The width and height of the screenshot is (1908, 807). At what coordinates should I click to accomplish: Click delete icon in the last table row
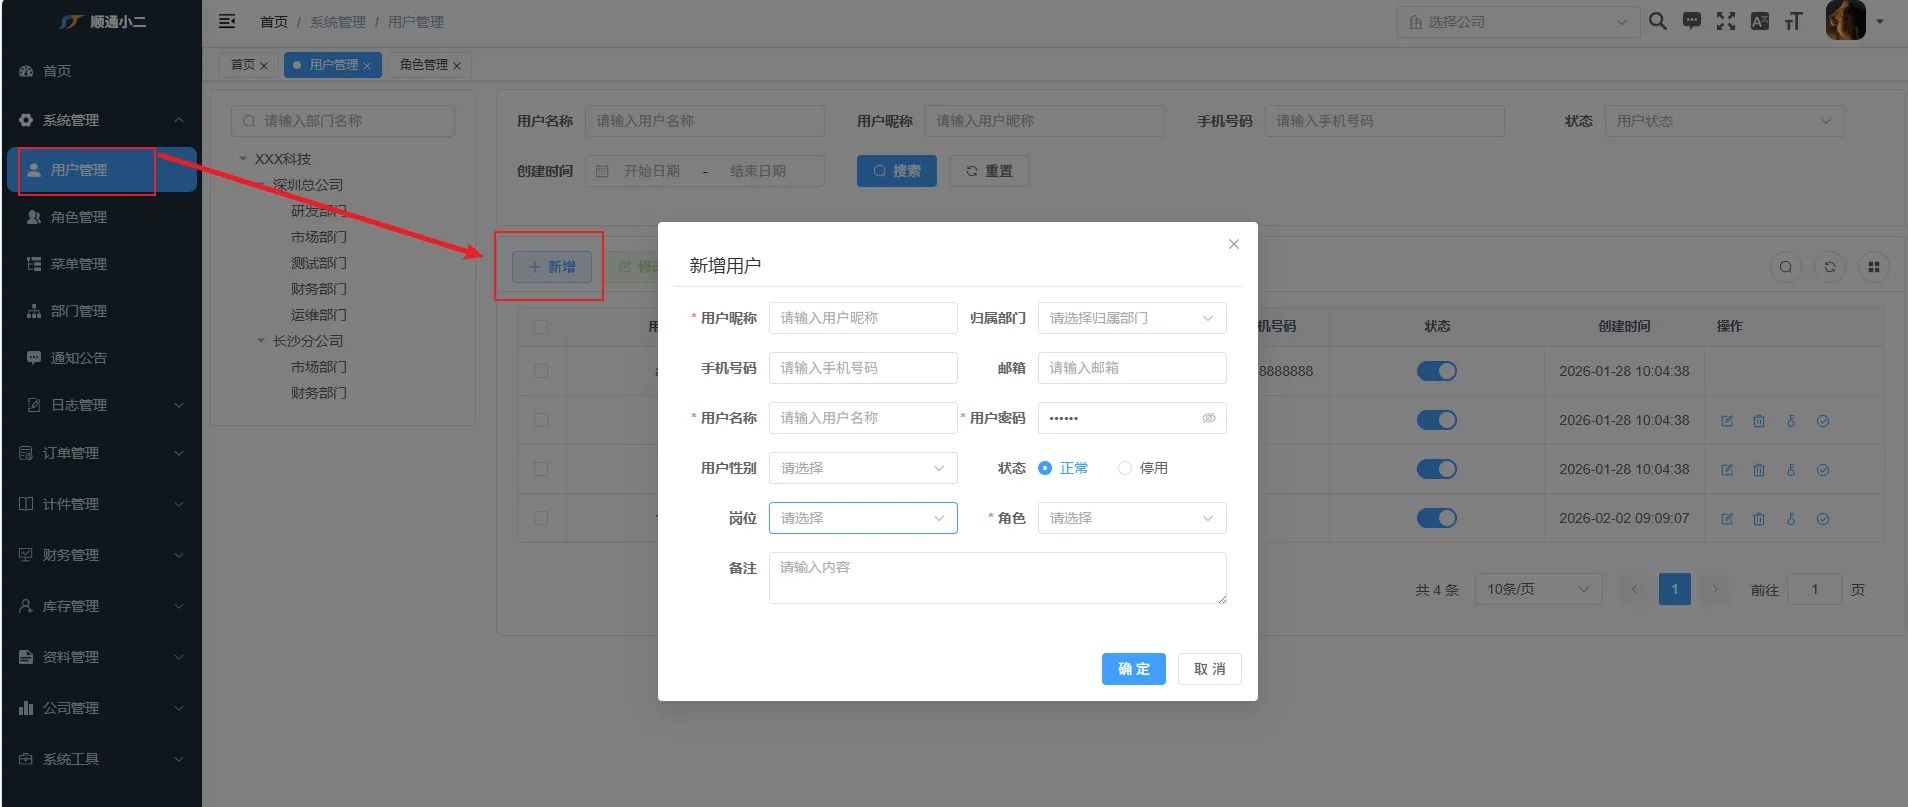click(x=1758, y=519)
